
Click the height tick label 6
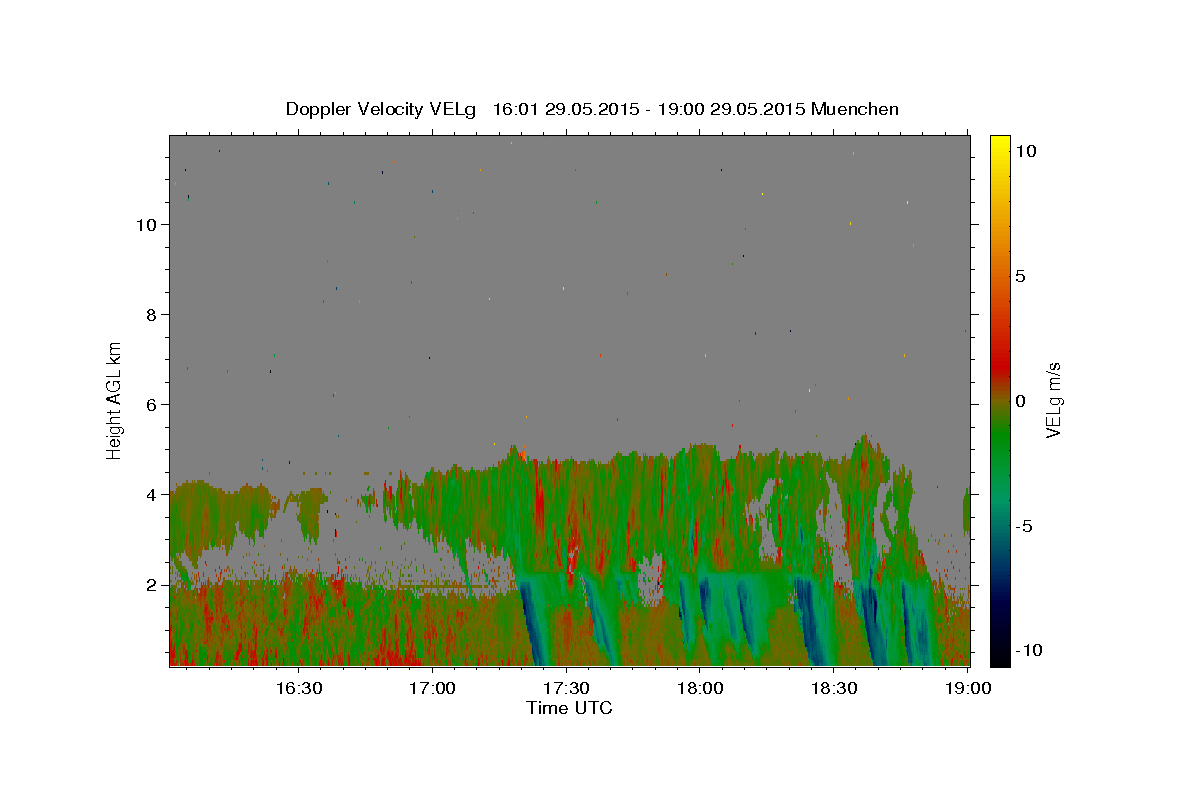click(x=151, y=405)
